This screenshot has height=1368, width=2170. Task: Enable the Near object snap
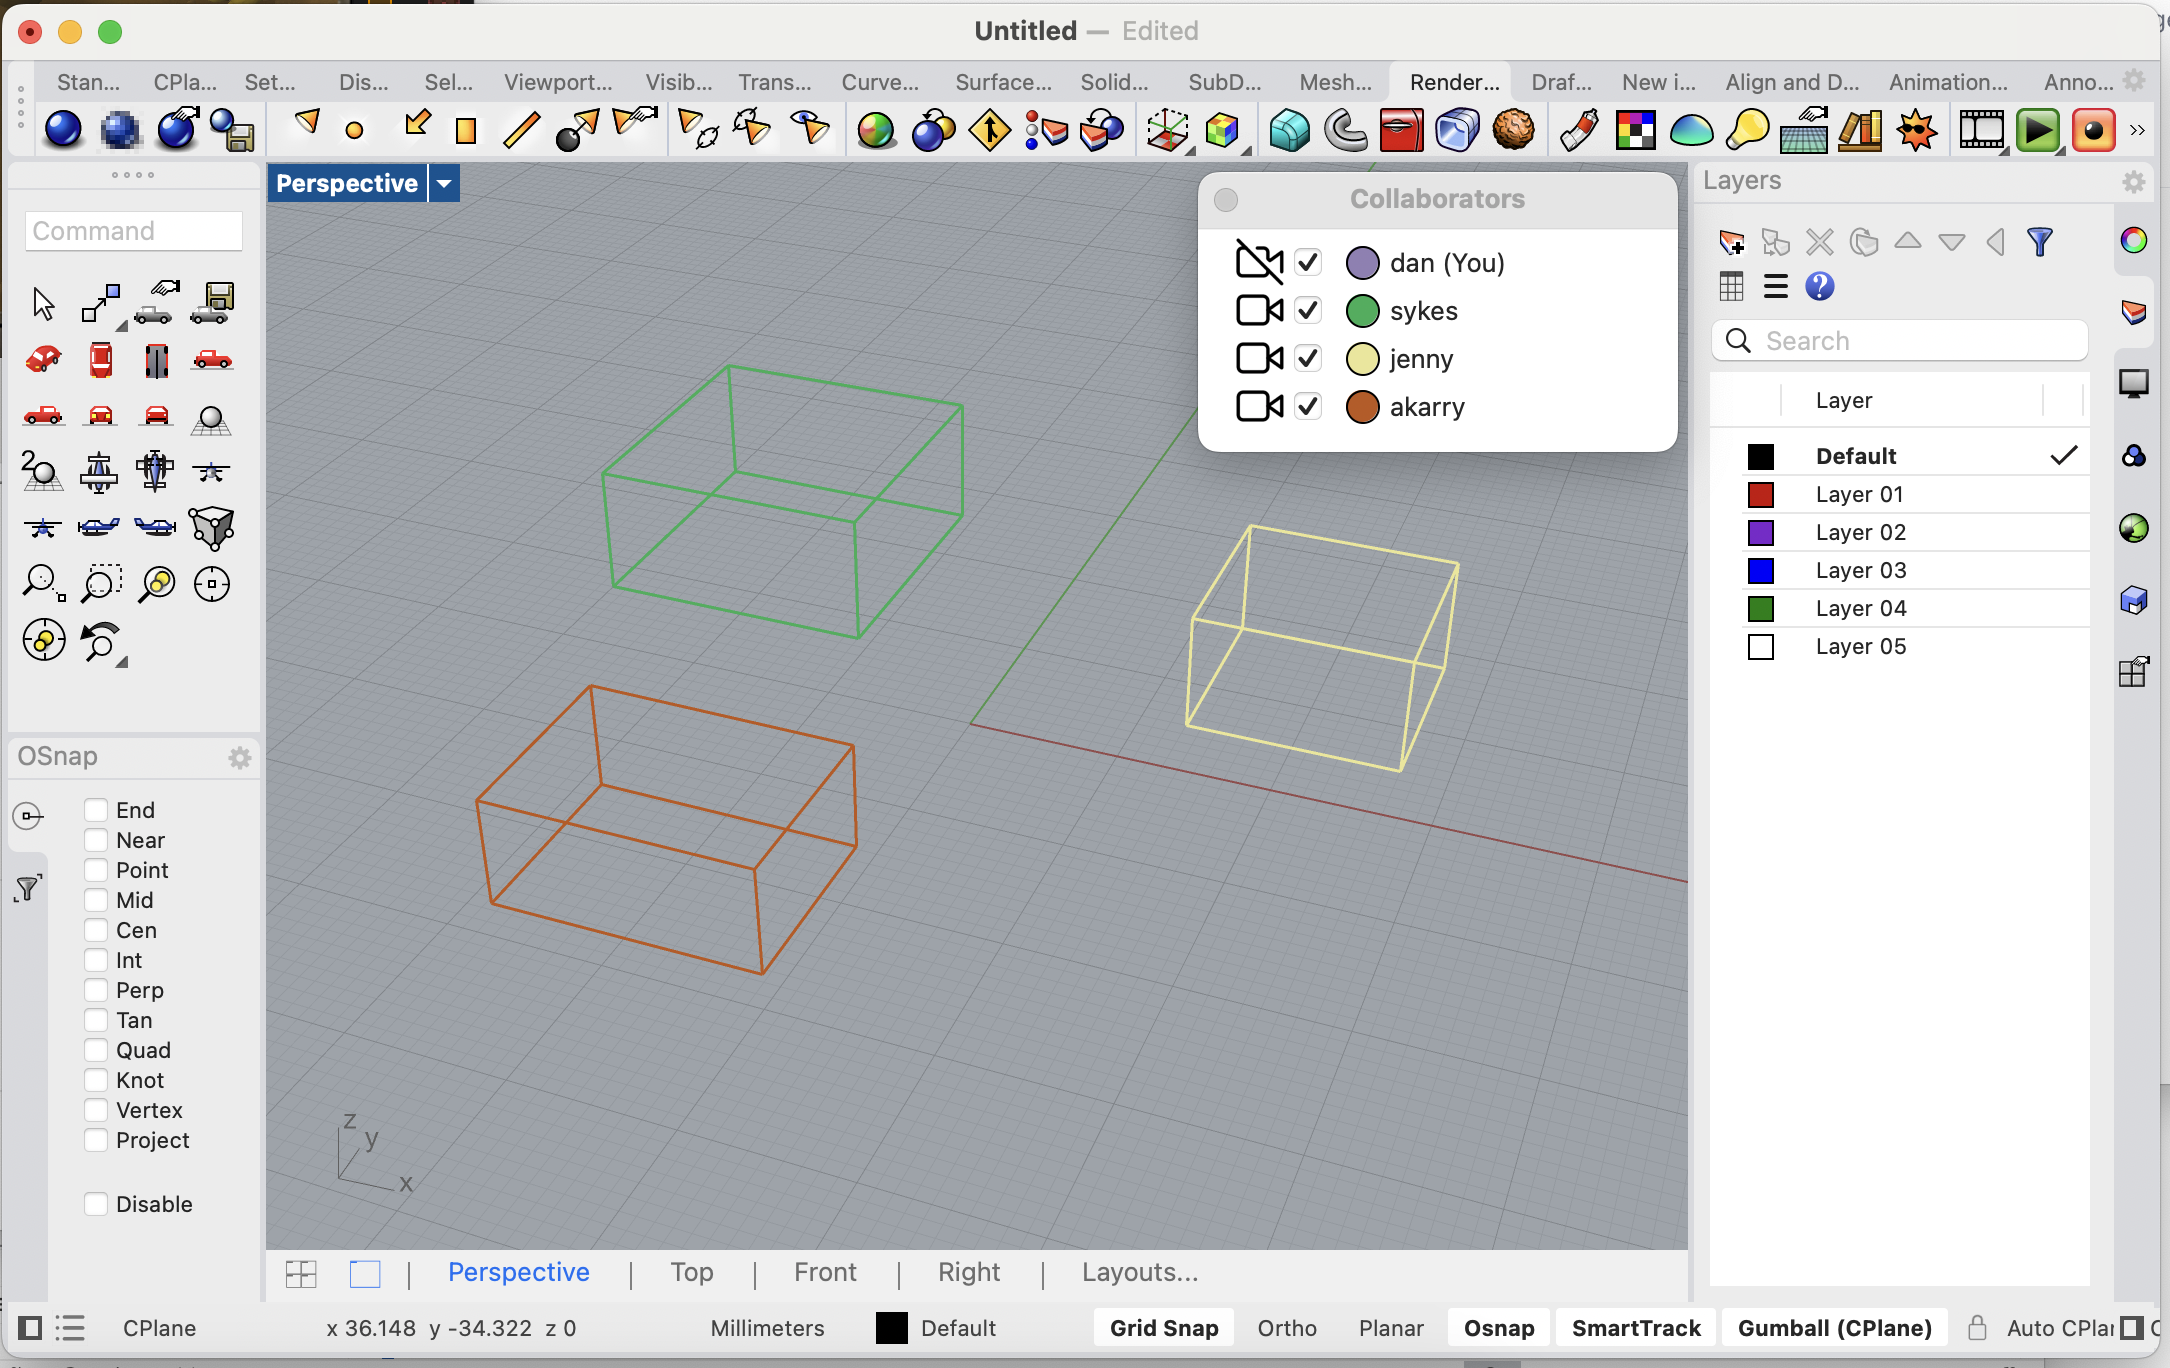(96, 840)
